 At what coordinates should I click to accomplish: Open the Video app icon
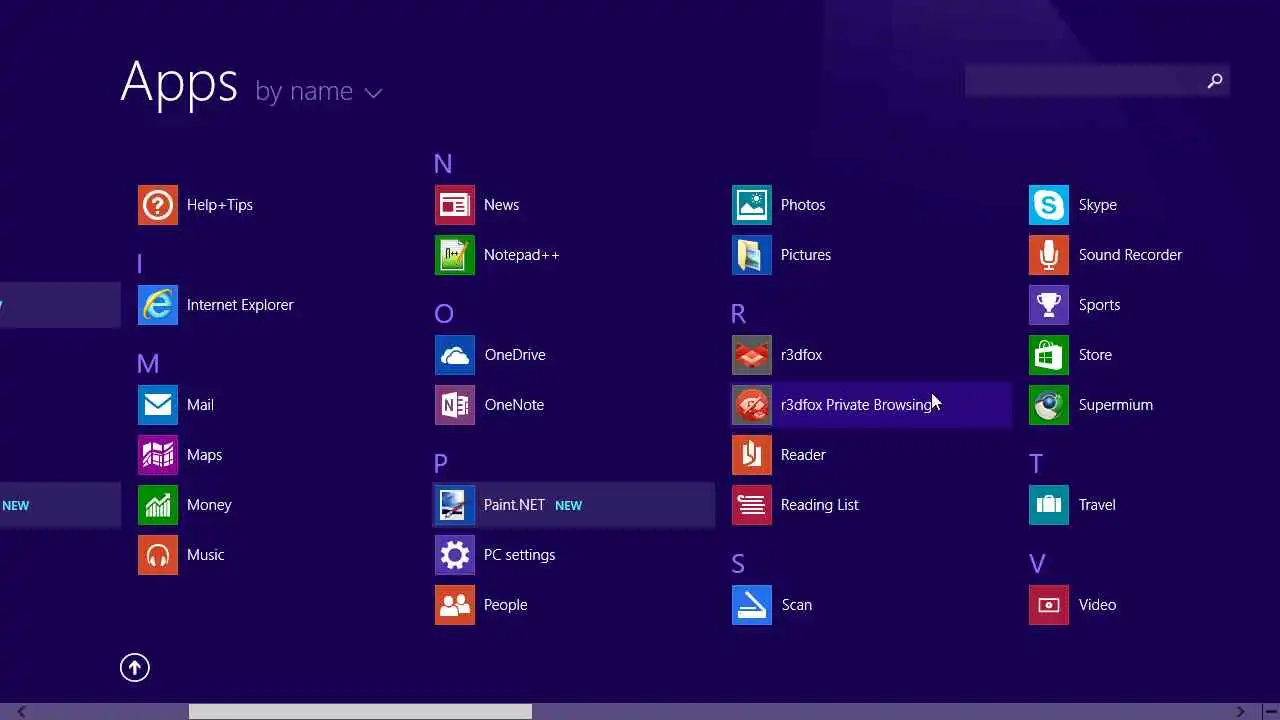(x=1049, y=605)
